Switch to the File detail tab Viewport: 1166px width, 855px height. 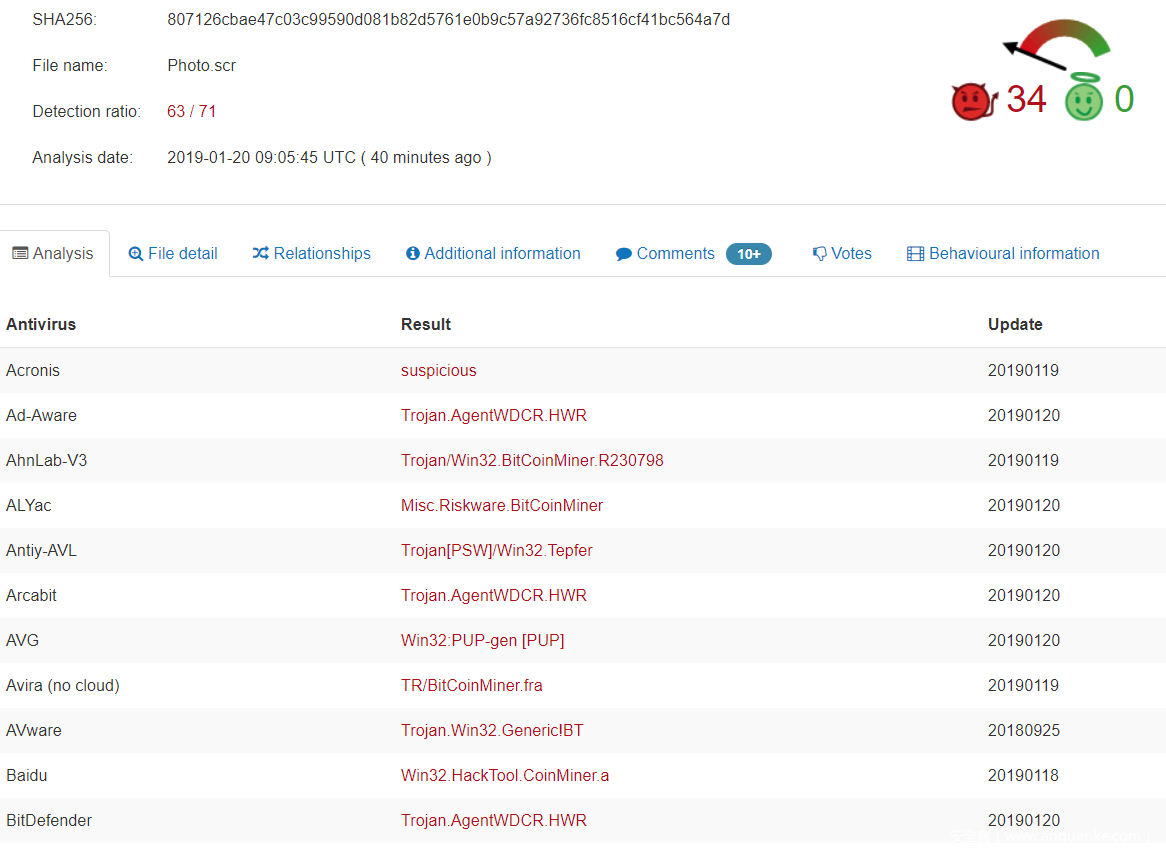coord(182,254)
